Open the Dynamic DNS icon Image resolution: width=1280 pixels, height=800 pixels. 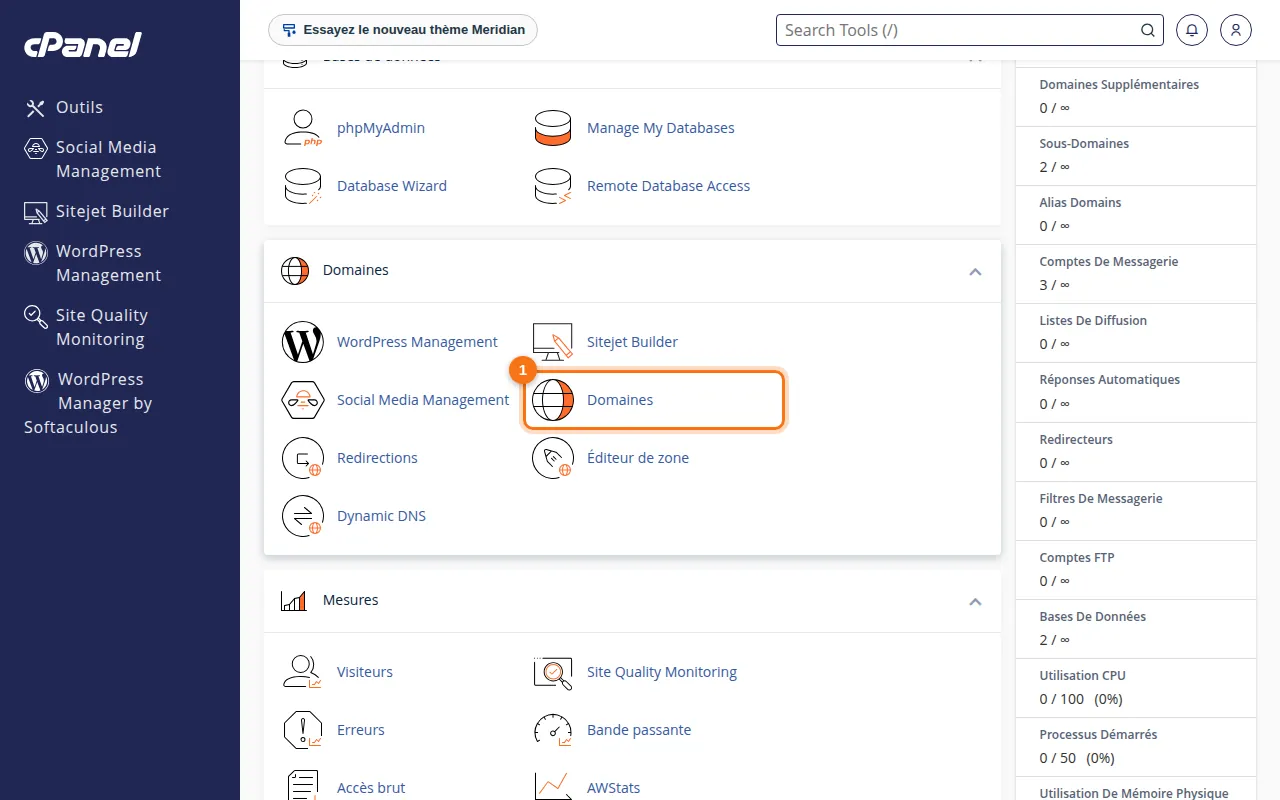[x=302, y=516]
